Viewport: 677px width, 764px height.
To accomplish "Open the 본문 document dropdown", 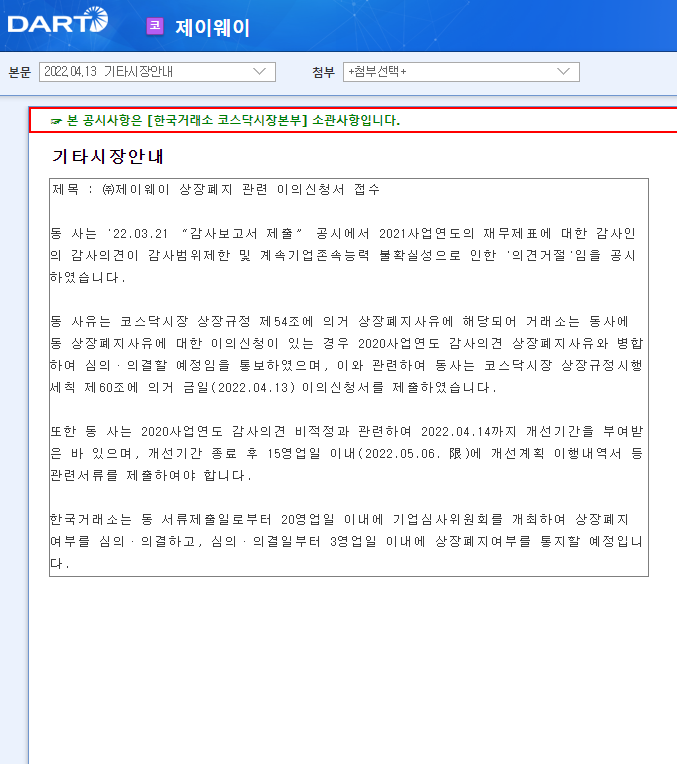I will click(157, 72).
